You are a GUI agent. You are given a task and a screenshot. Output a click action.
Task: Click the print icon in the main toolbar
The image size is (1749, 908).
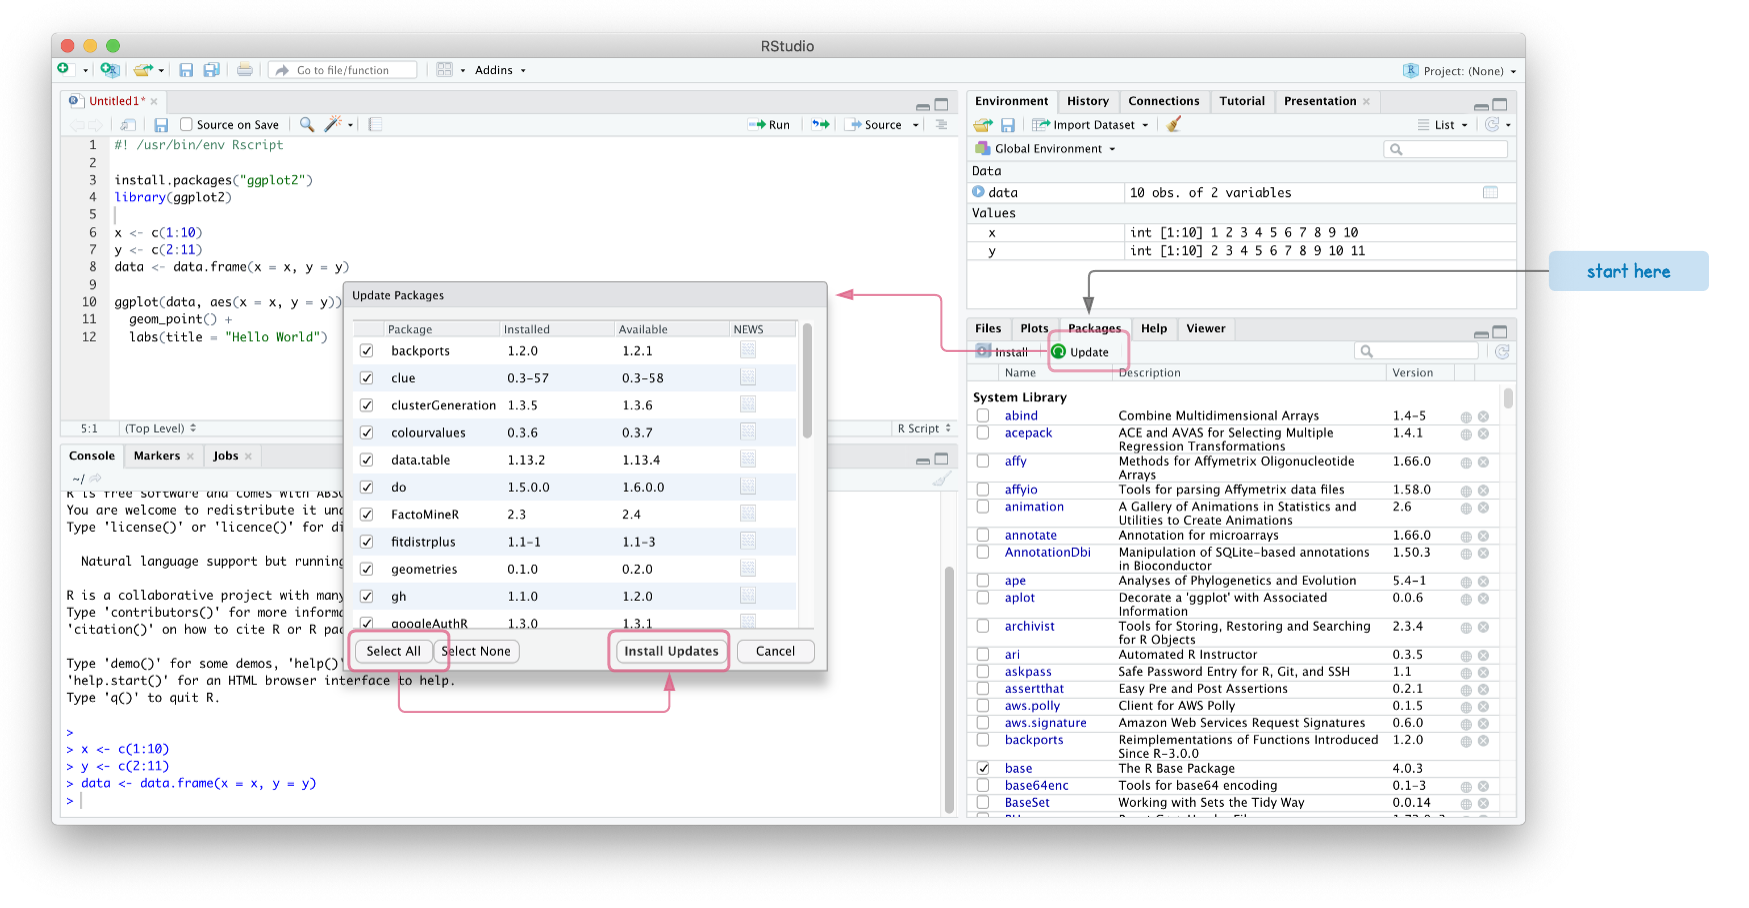tap(245, 70)
